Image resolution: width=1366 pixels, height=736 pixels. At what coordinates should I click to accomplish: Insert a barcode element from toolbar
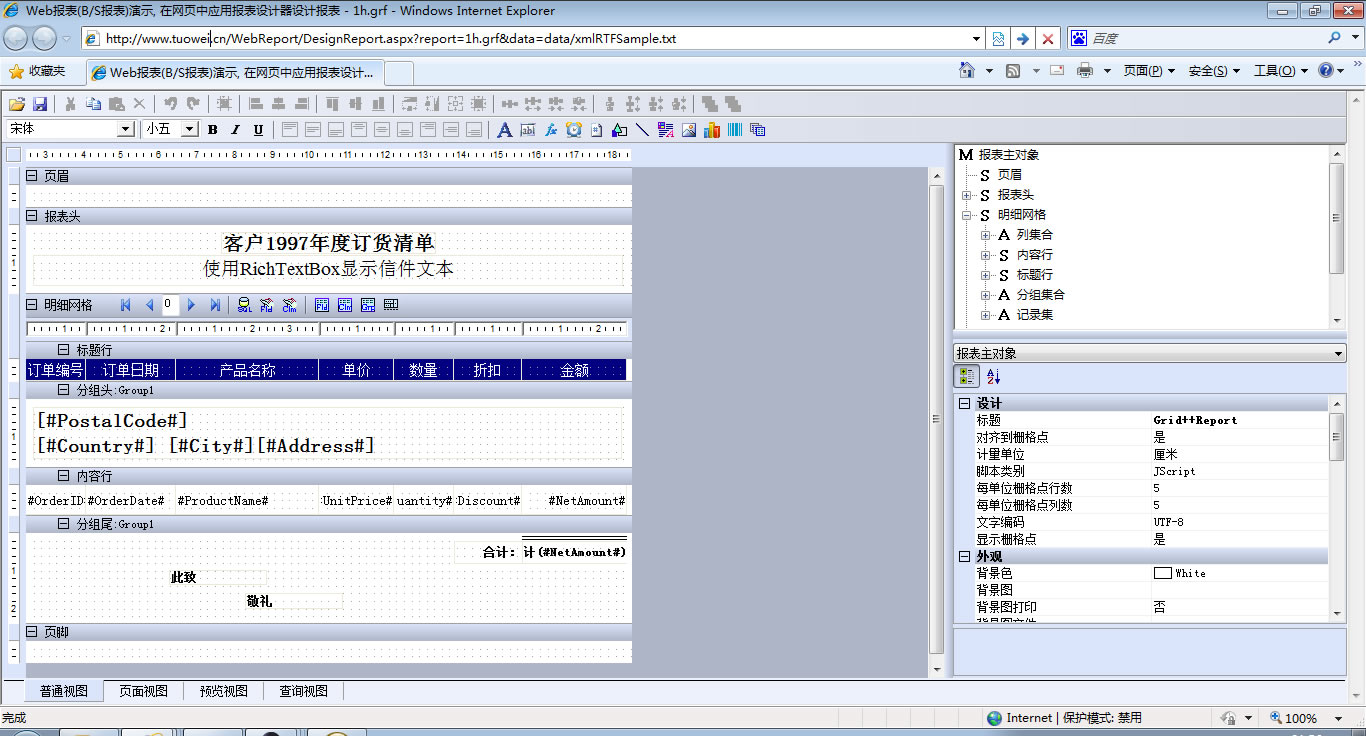pos(735,130)
